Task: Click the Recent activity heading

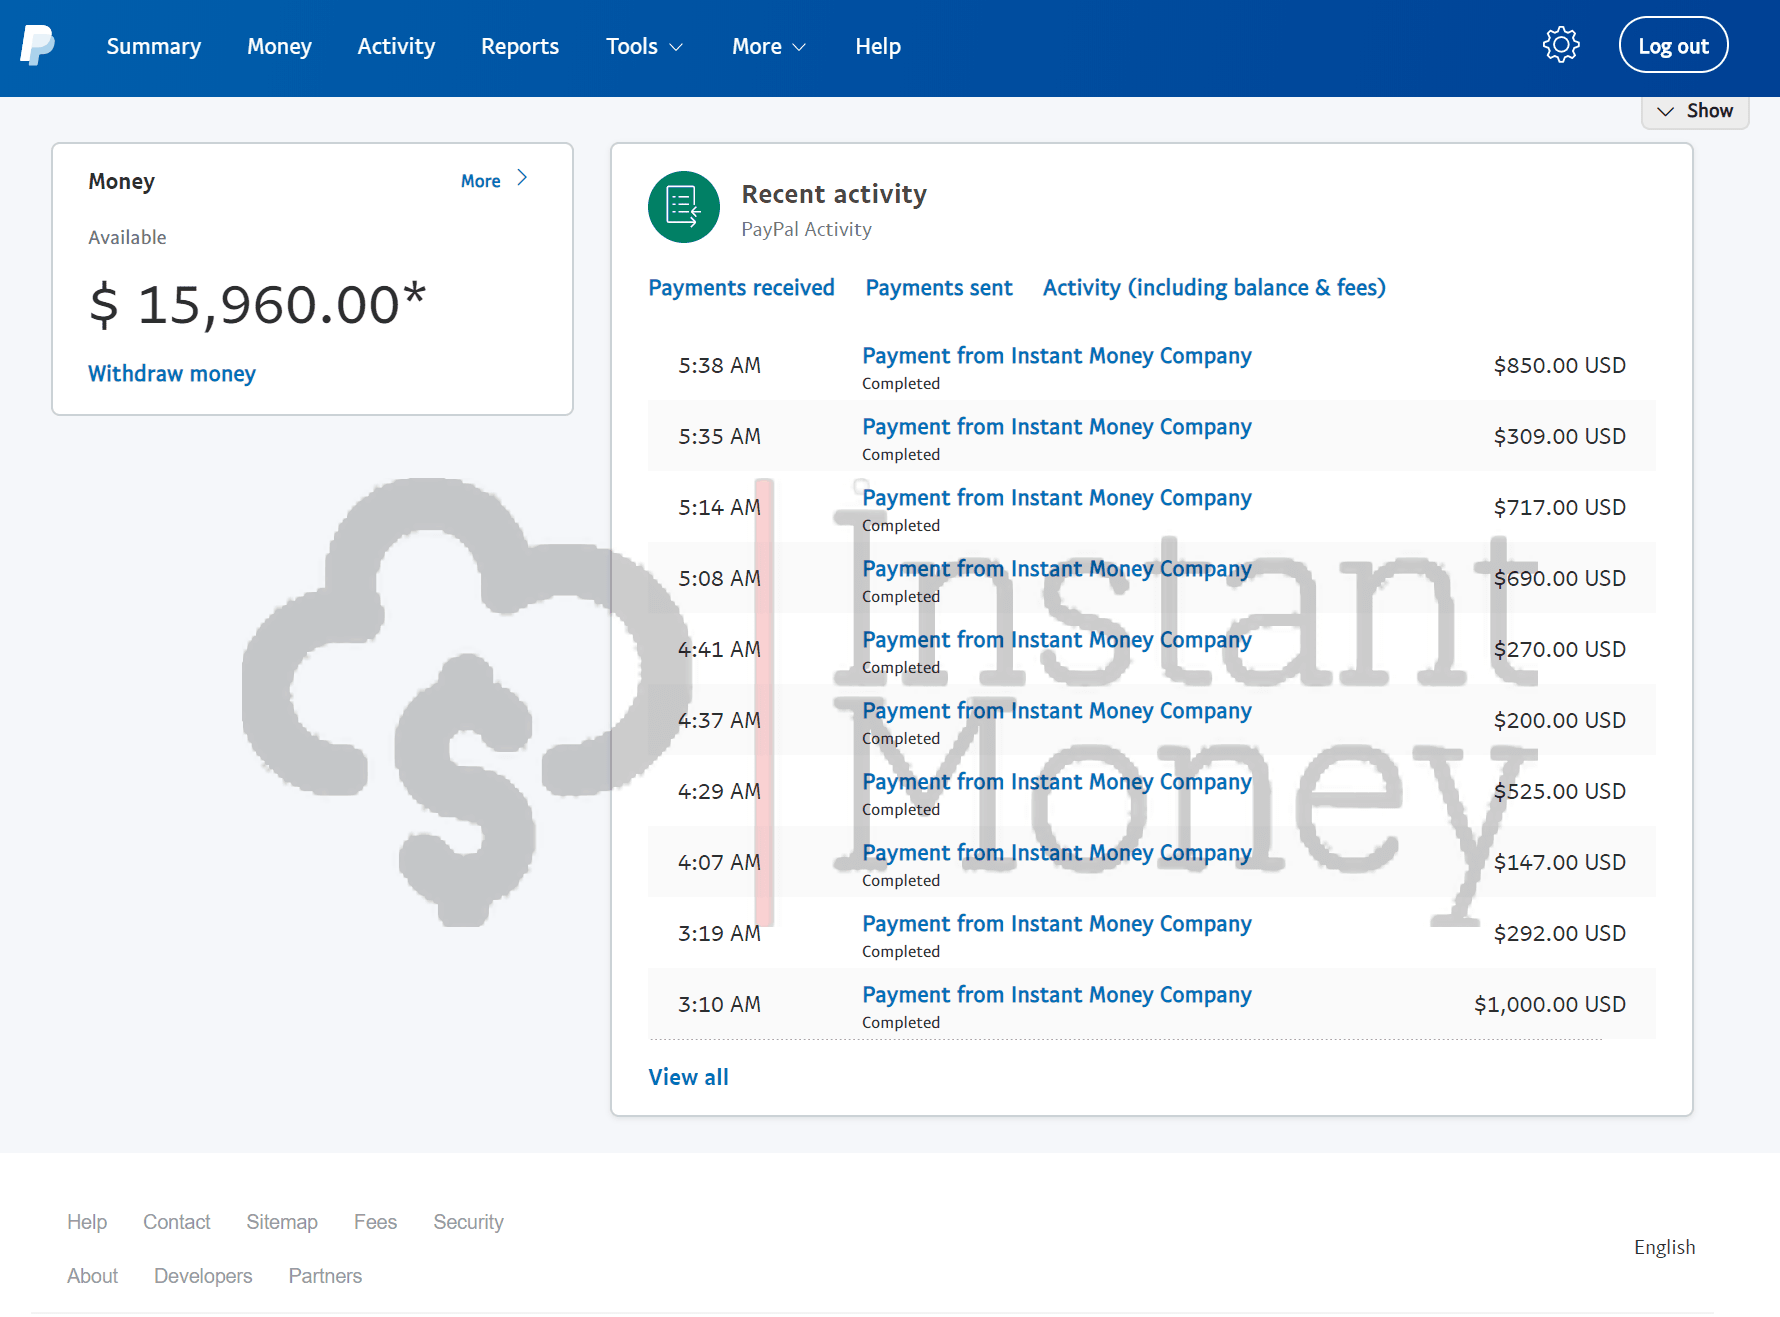Action: coord(834,194)
